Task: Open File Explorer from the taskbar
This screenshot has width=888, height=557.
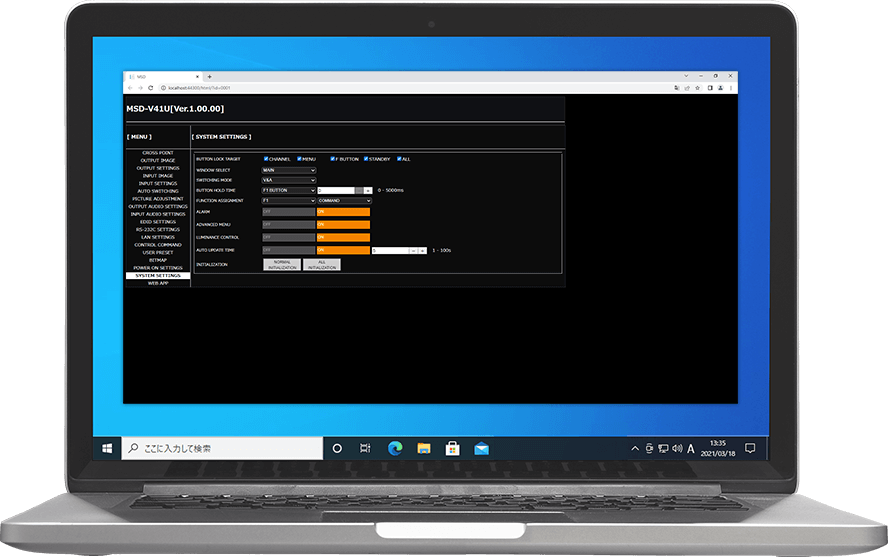Action: point(423,449)
